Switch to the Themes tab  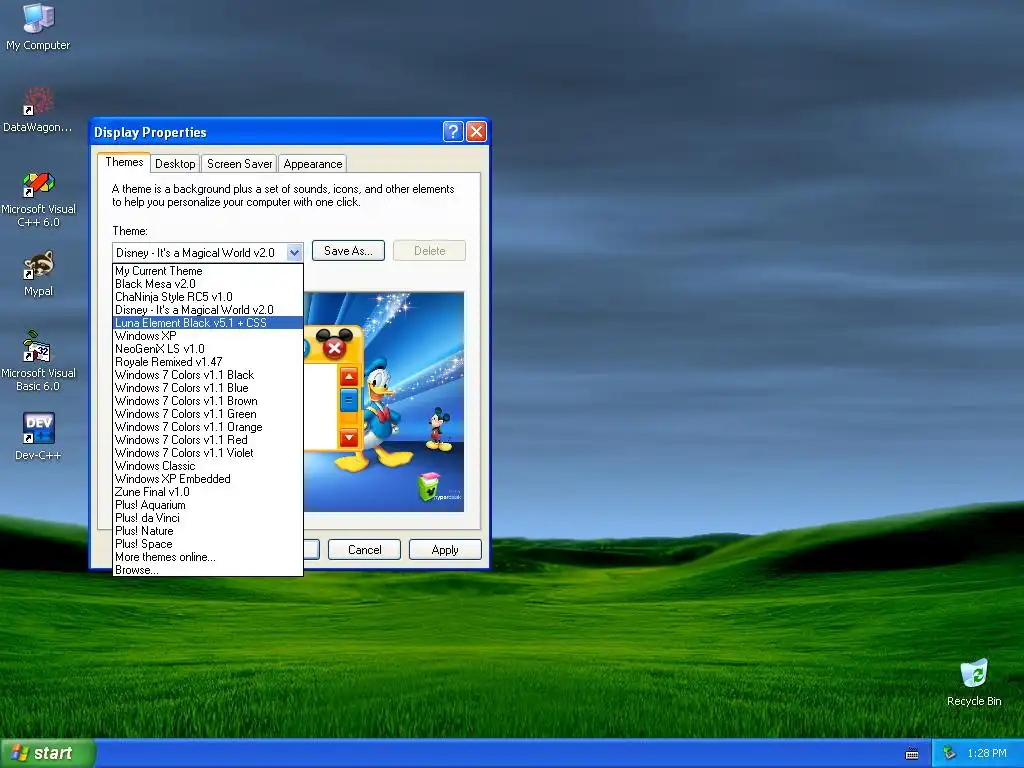click(x=124, y=162)
